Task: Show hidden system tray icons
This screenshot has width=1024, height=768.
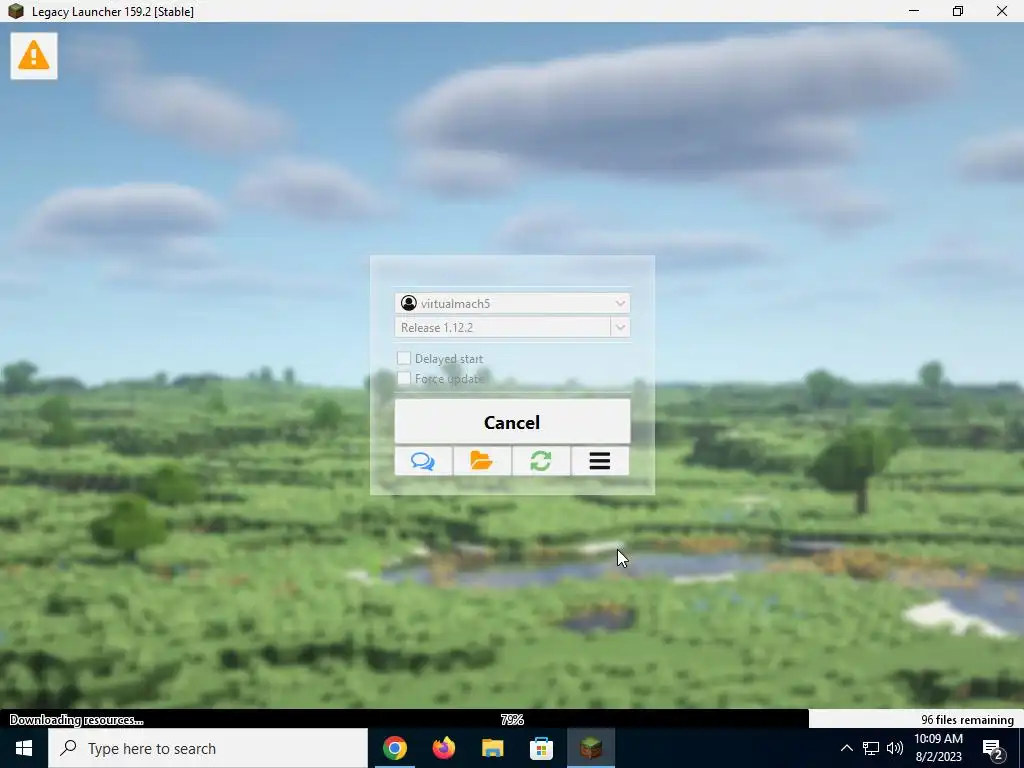Action: (846, 748)
